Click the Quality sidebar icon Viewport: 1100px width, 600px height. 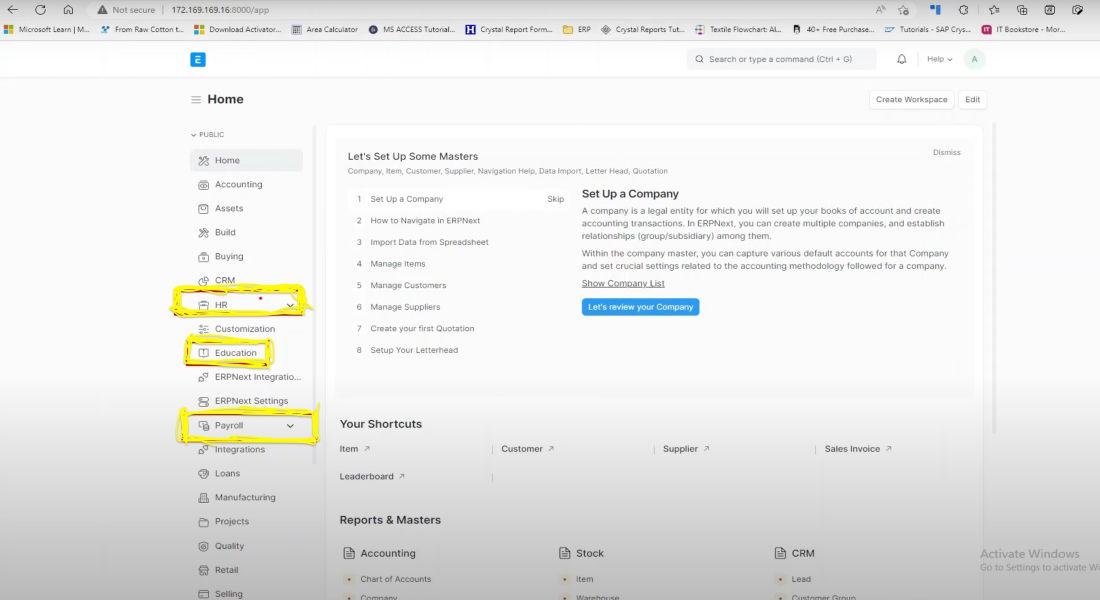pos(203,546)
